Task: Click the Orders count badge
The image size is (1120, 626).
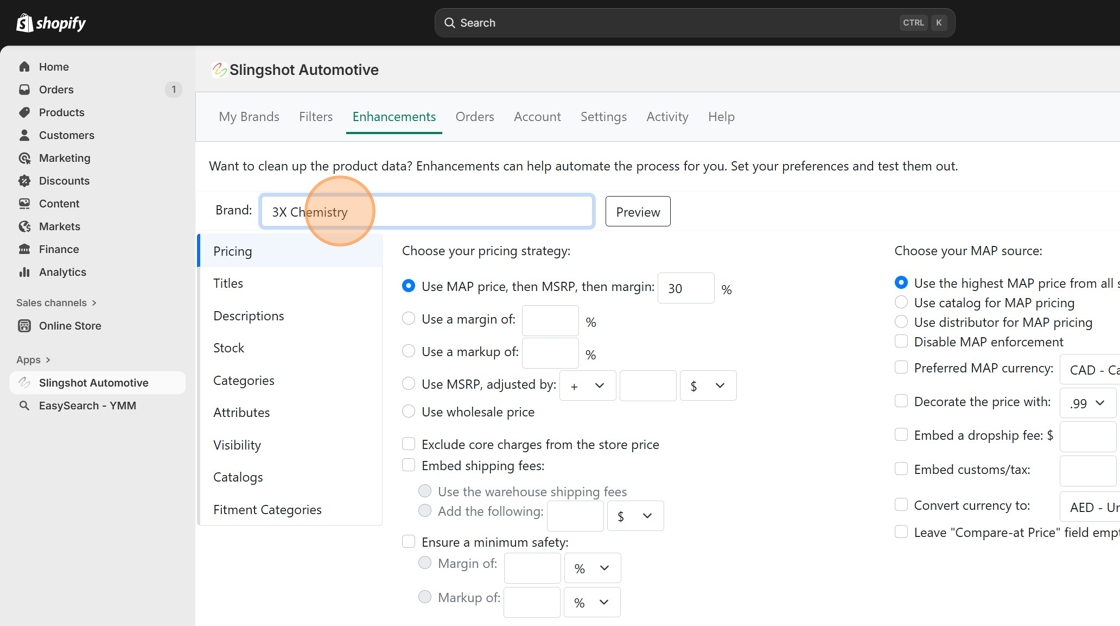Action: pos(173,89)
